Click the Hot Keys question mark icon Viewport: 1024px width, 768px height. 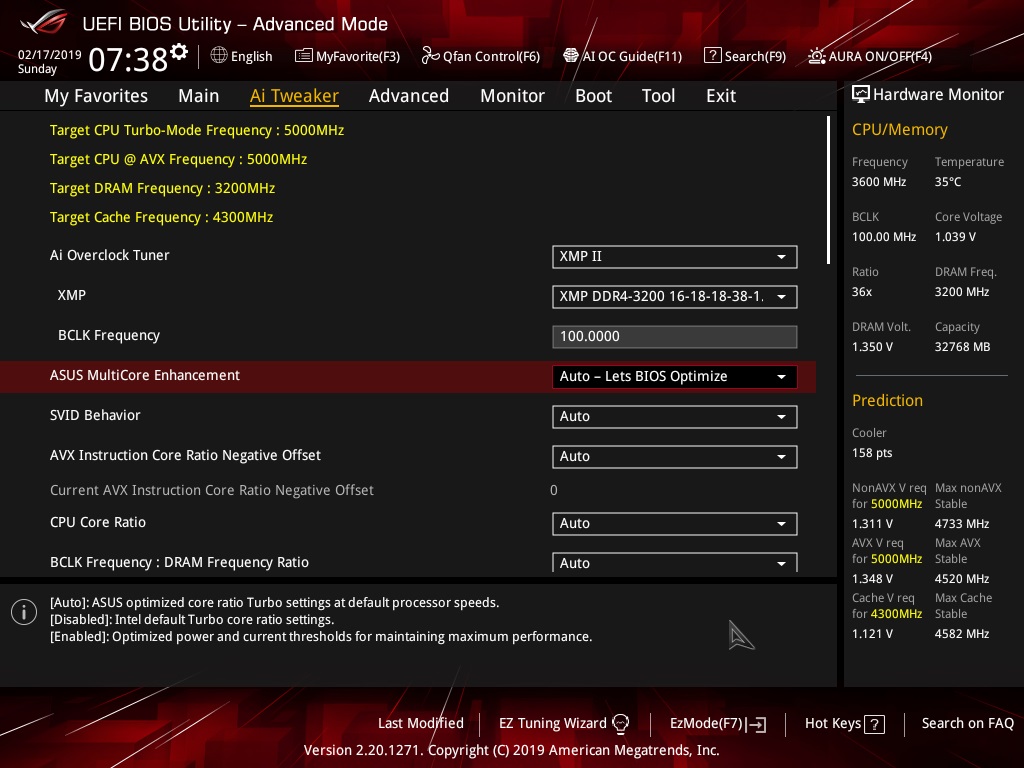click(874, 724)
